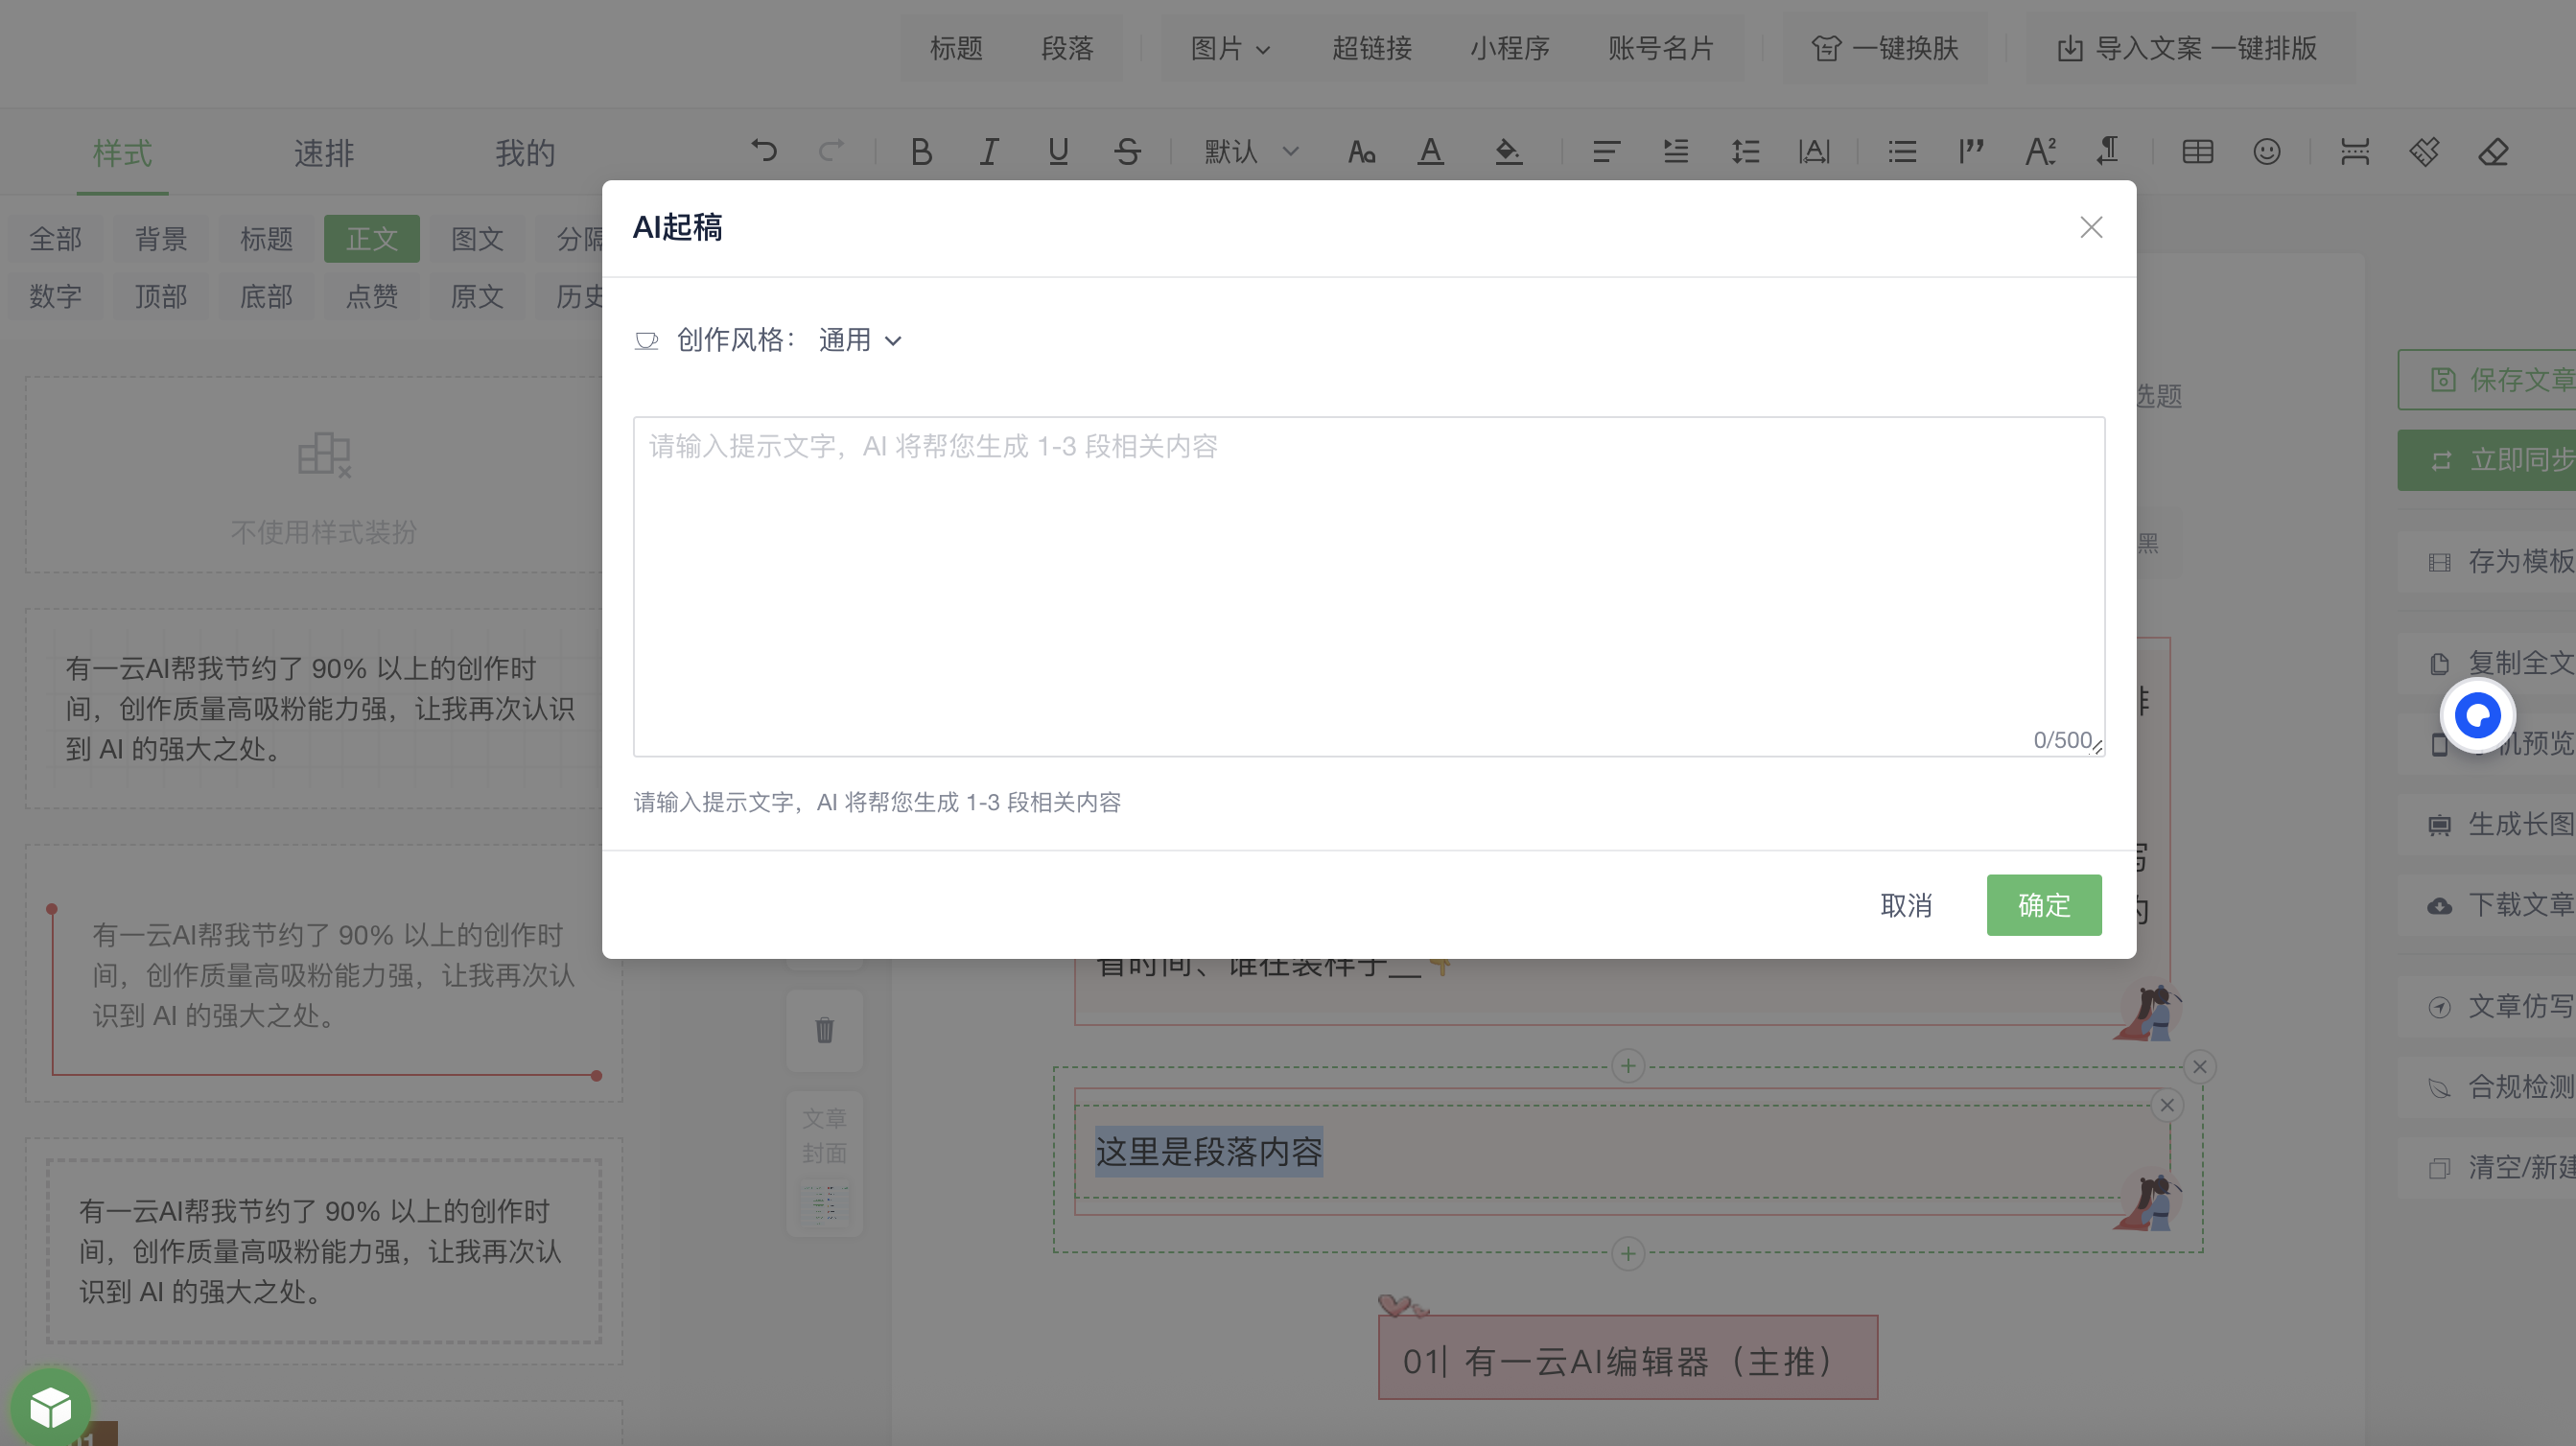Screen dimensions: 2576x1446
Task: Click the superscript A² icon
Action: [2040, 152]
